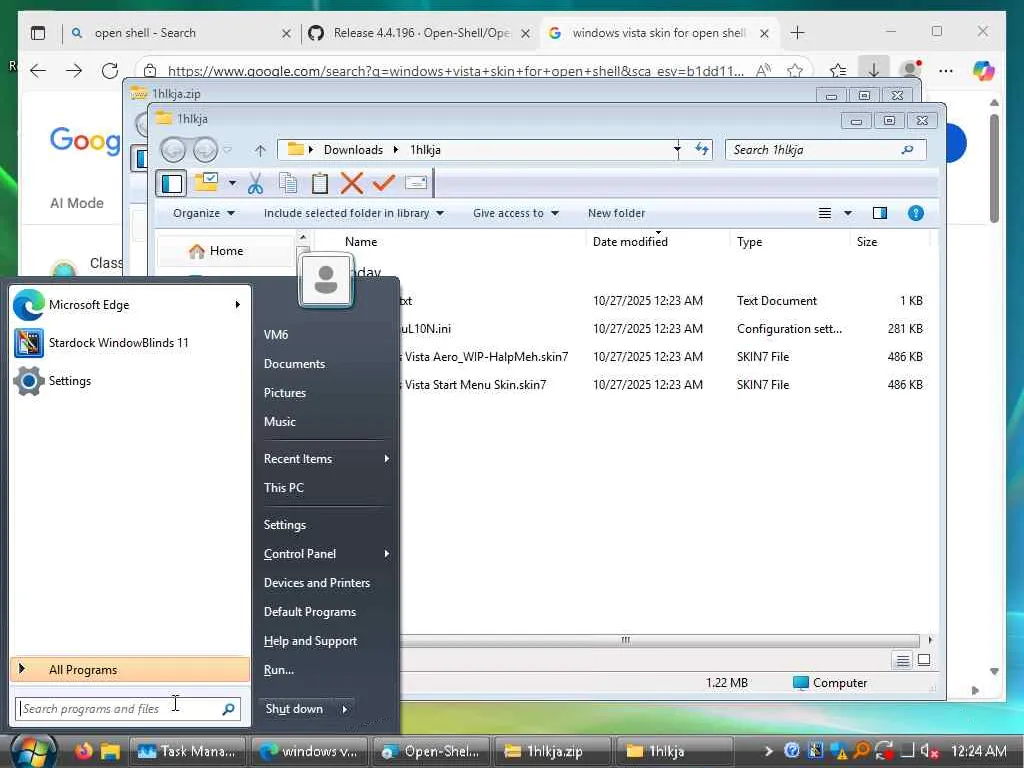Open Music from Start menu
1024x768 pixels.
coord(280,422)
